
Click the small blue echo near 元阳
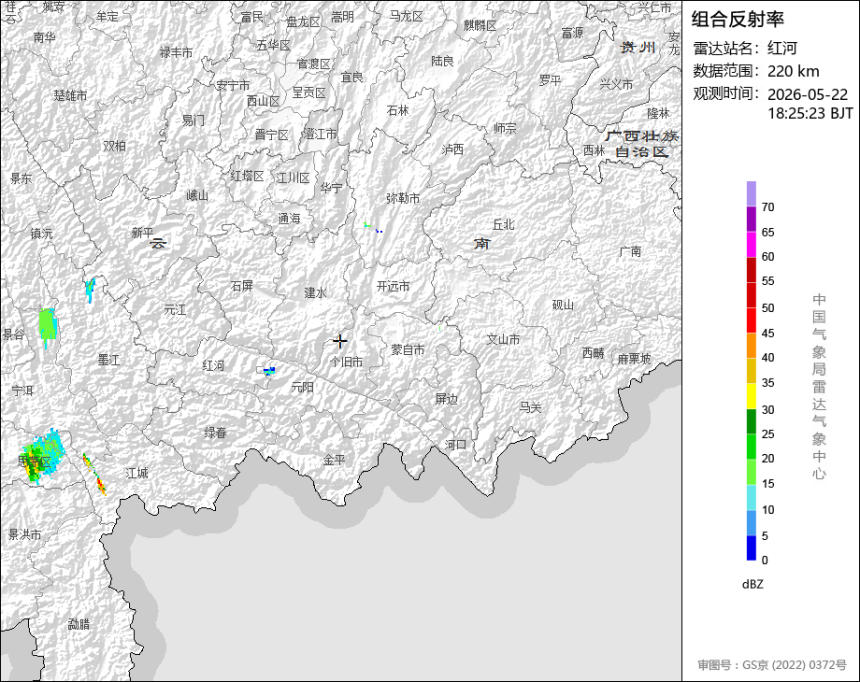tap(269, 371)
